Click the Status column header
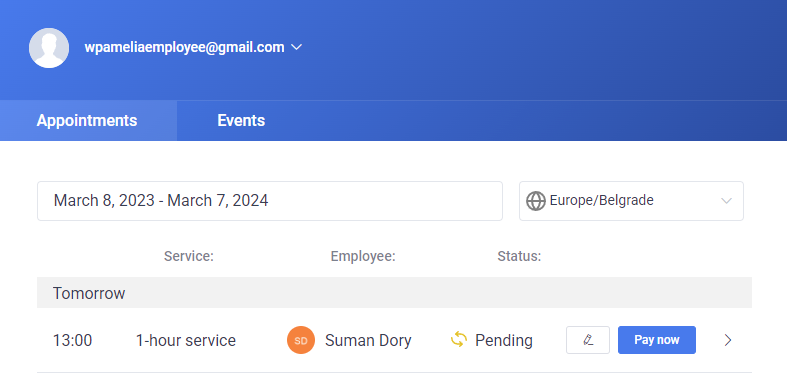The width and height of the screenshot is (787, 389). click(x=519, y=256)
